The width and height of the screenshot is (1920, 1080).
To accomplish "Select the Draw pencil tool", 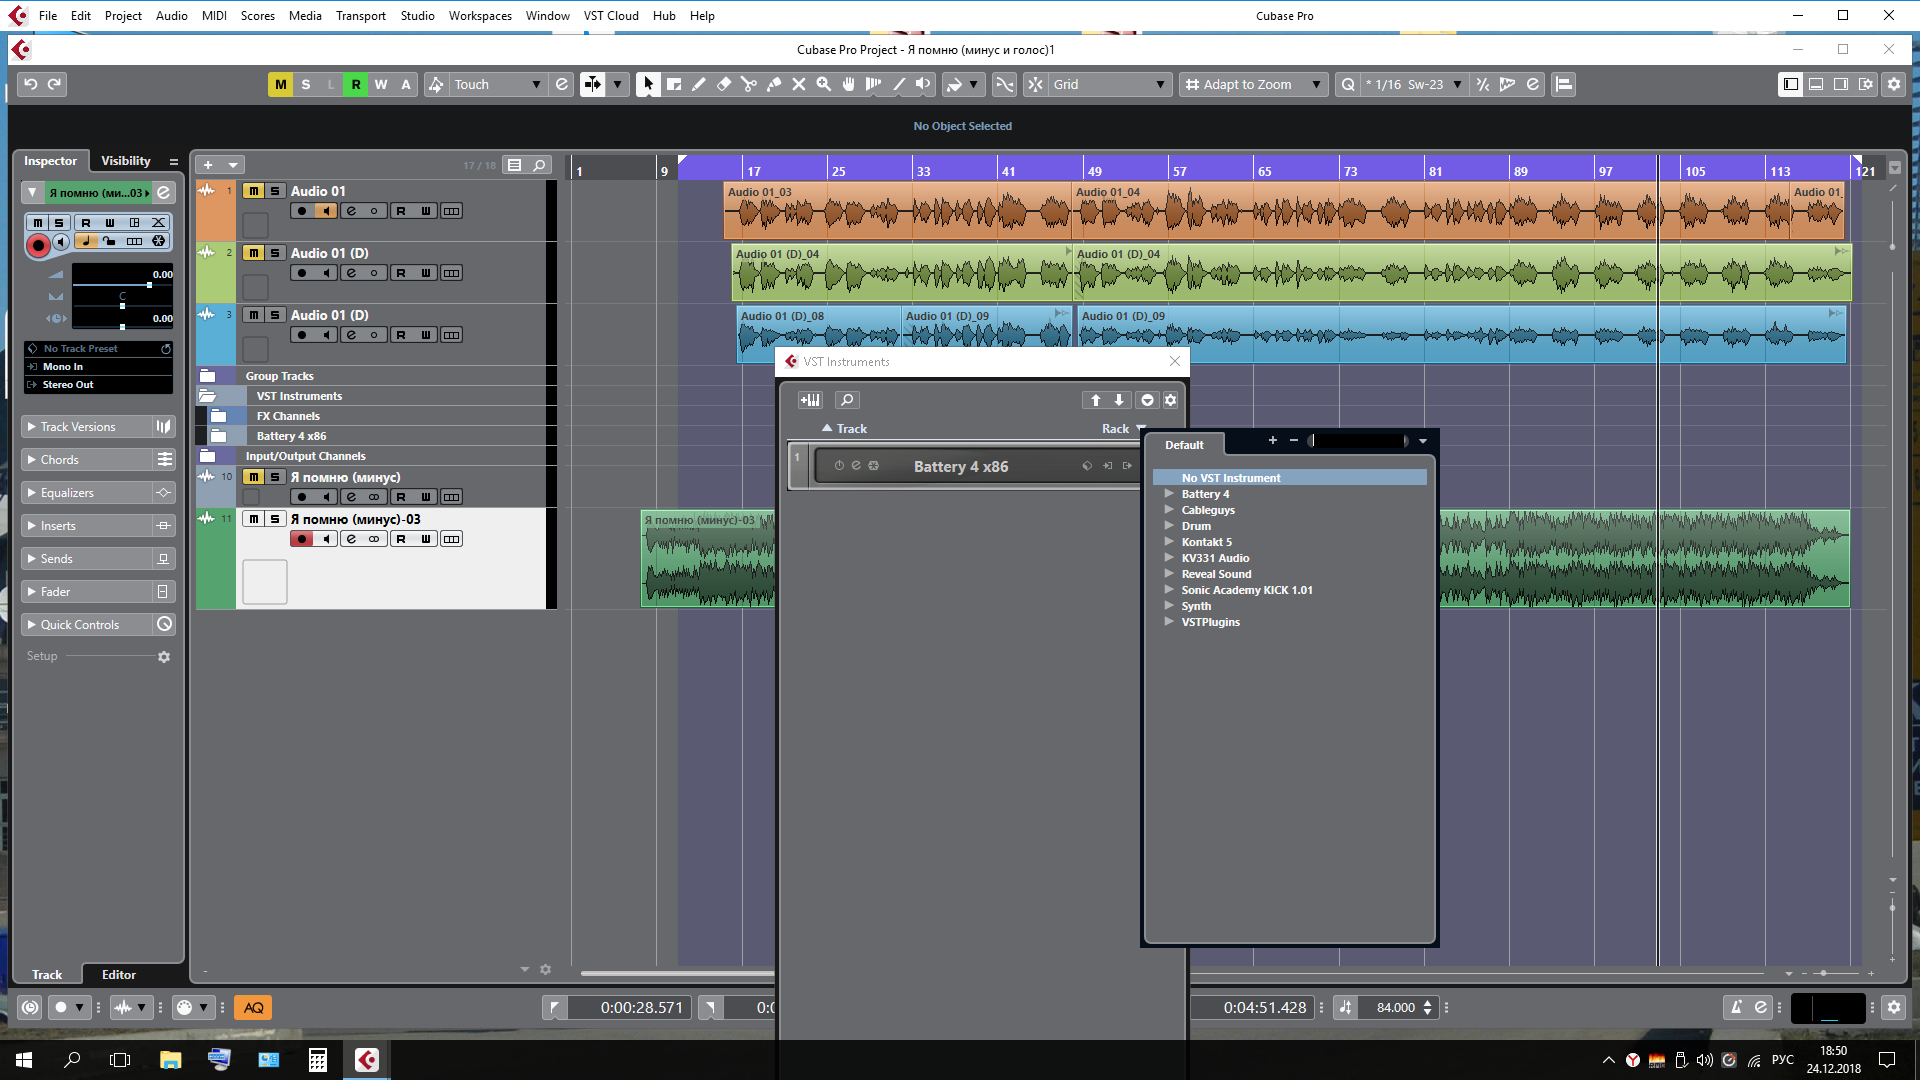I will pyautogui.click(x=699, y=85).
